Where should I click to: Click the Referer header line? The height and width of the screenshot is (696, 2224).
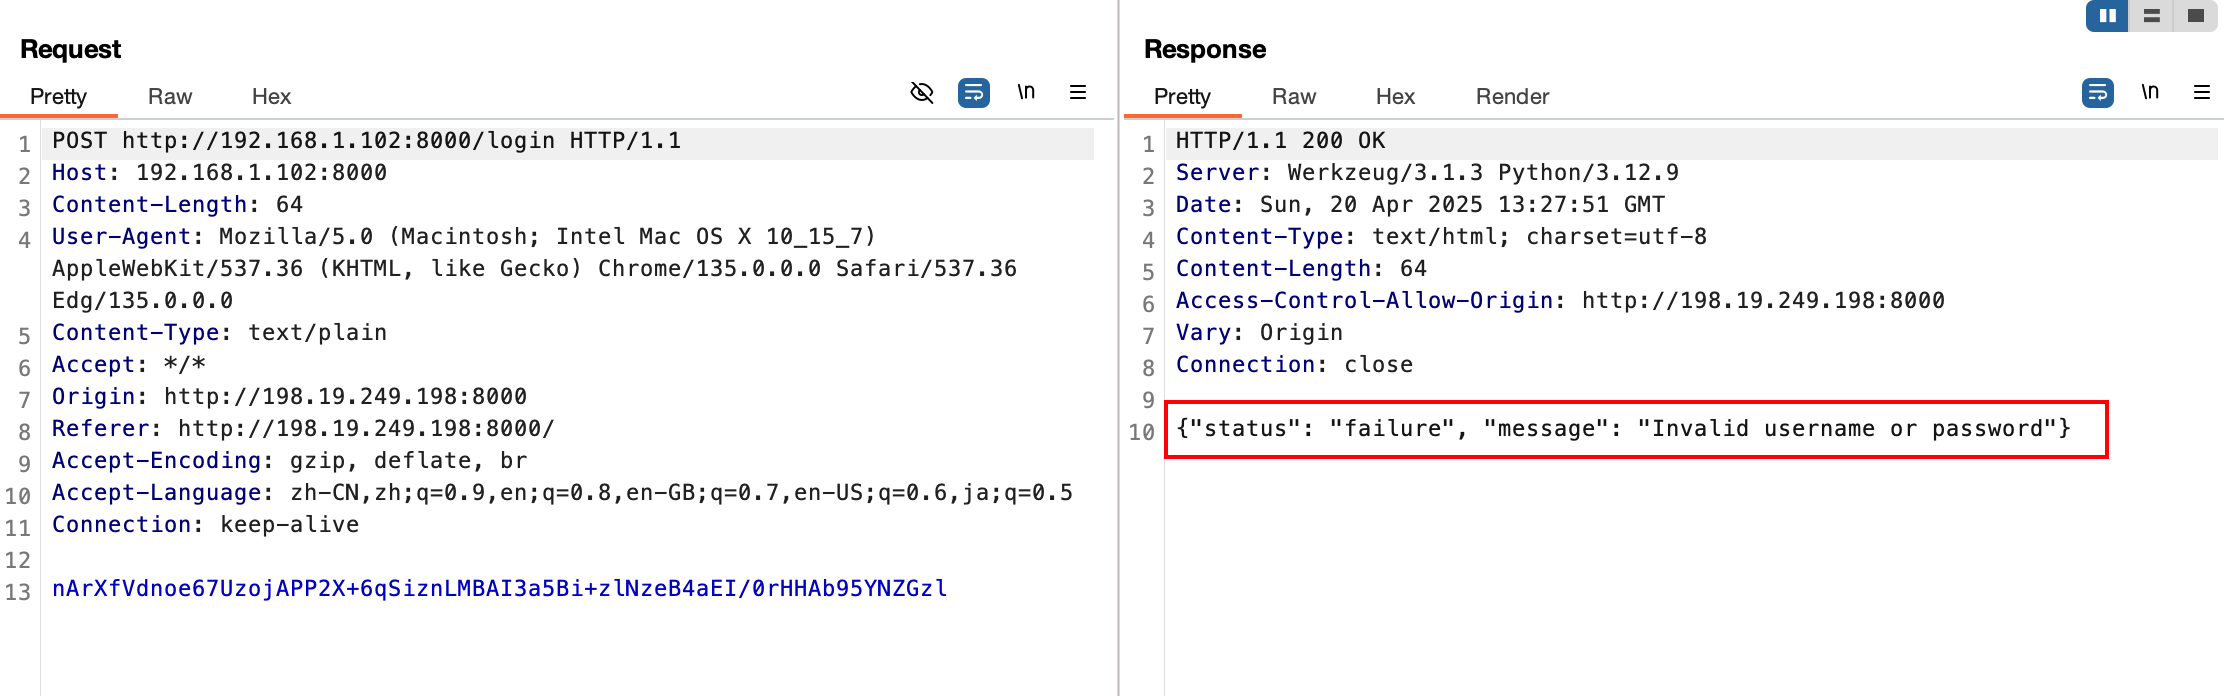304,429
